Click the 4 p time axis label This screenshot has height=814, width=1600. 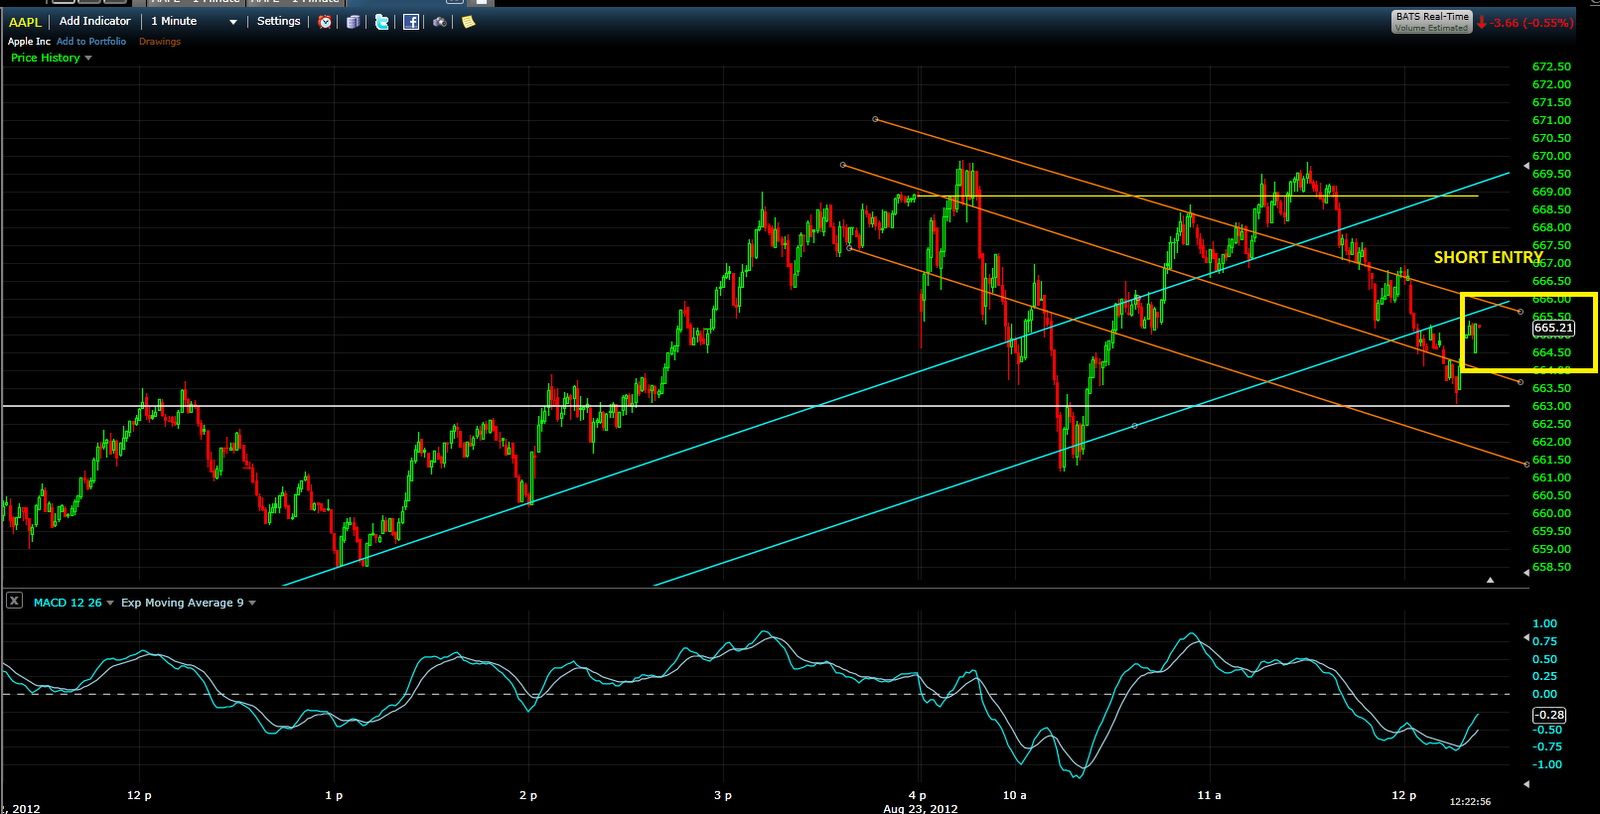point(917,795)
